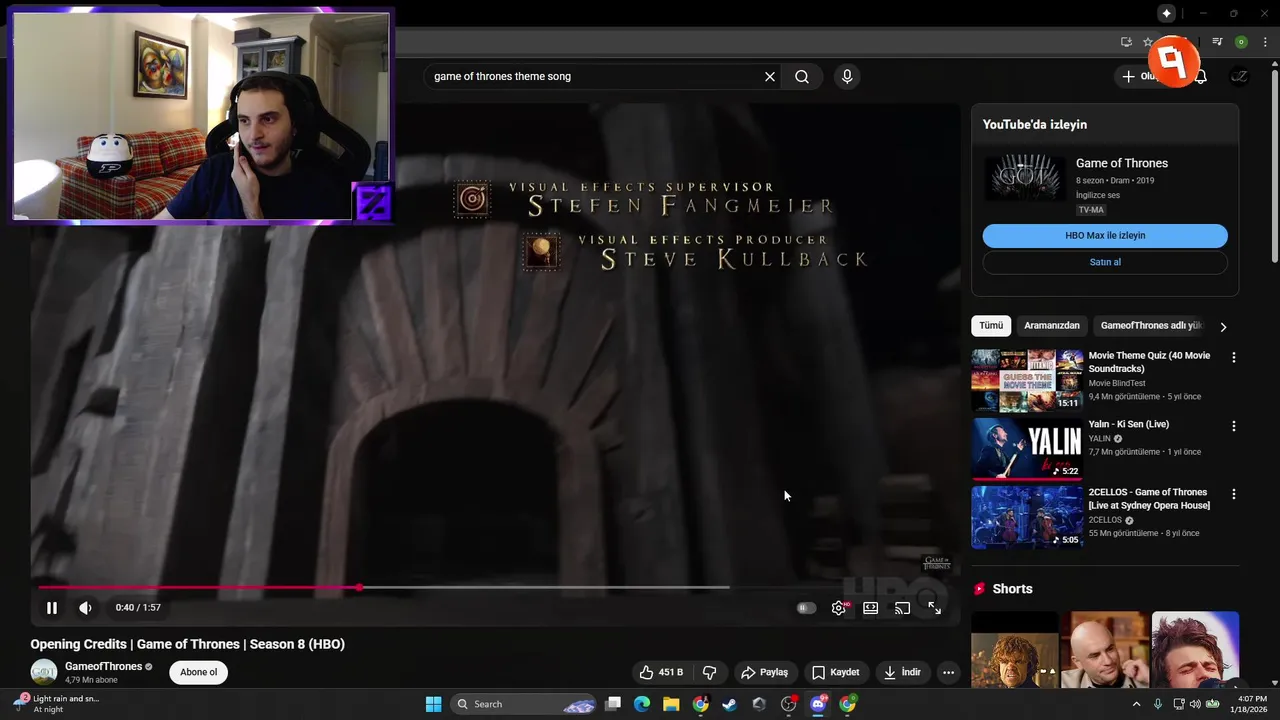The width and height of the screenshot is (1280, 720).
Task: Click the volume icon in system tray
Action: (1196, 704)
